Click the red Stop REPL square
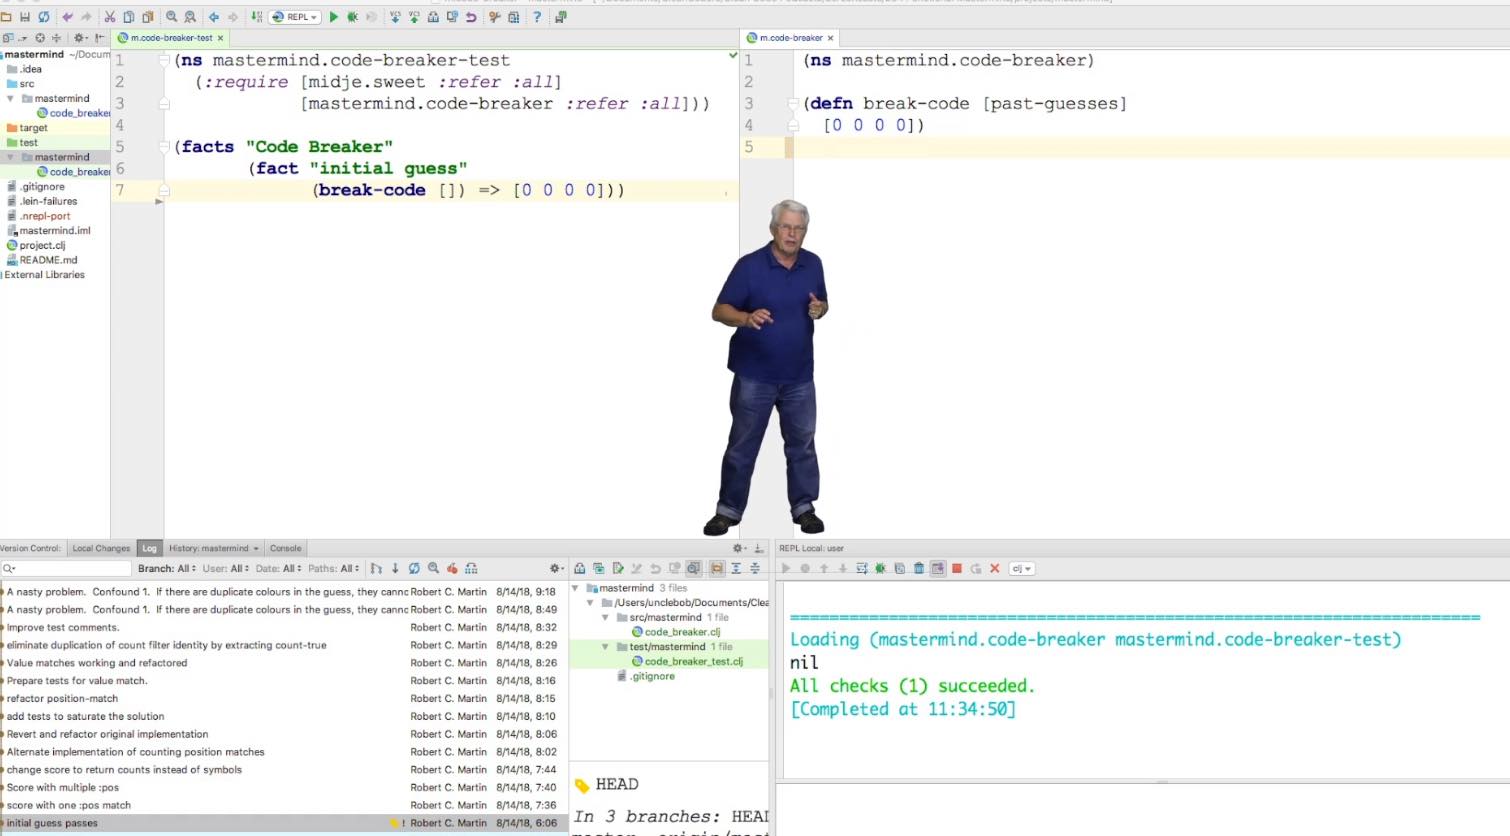The height and width of the screenshot is (836, 1510). [x=957, y=568]
